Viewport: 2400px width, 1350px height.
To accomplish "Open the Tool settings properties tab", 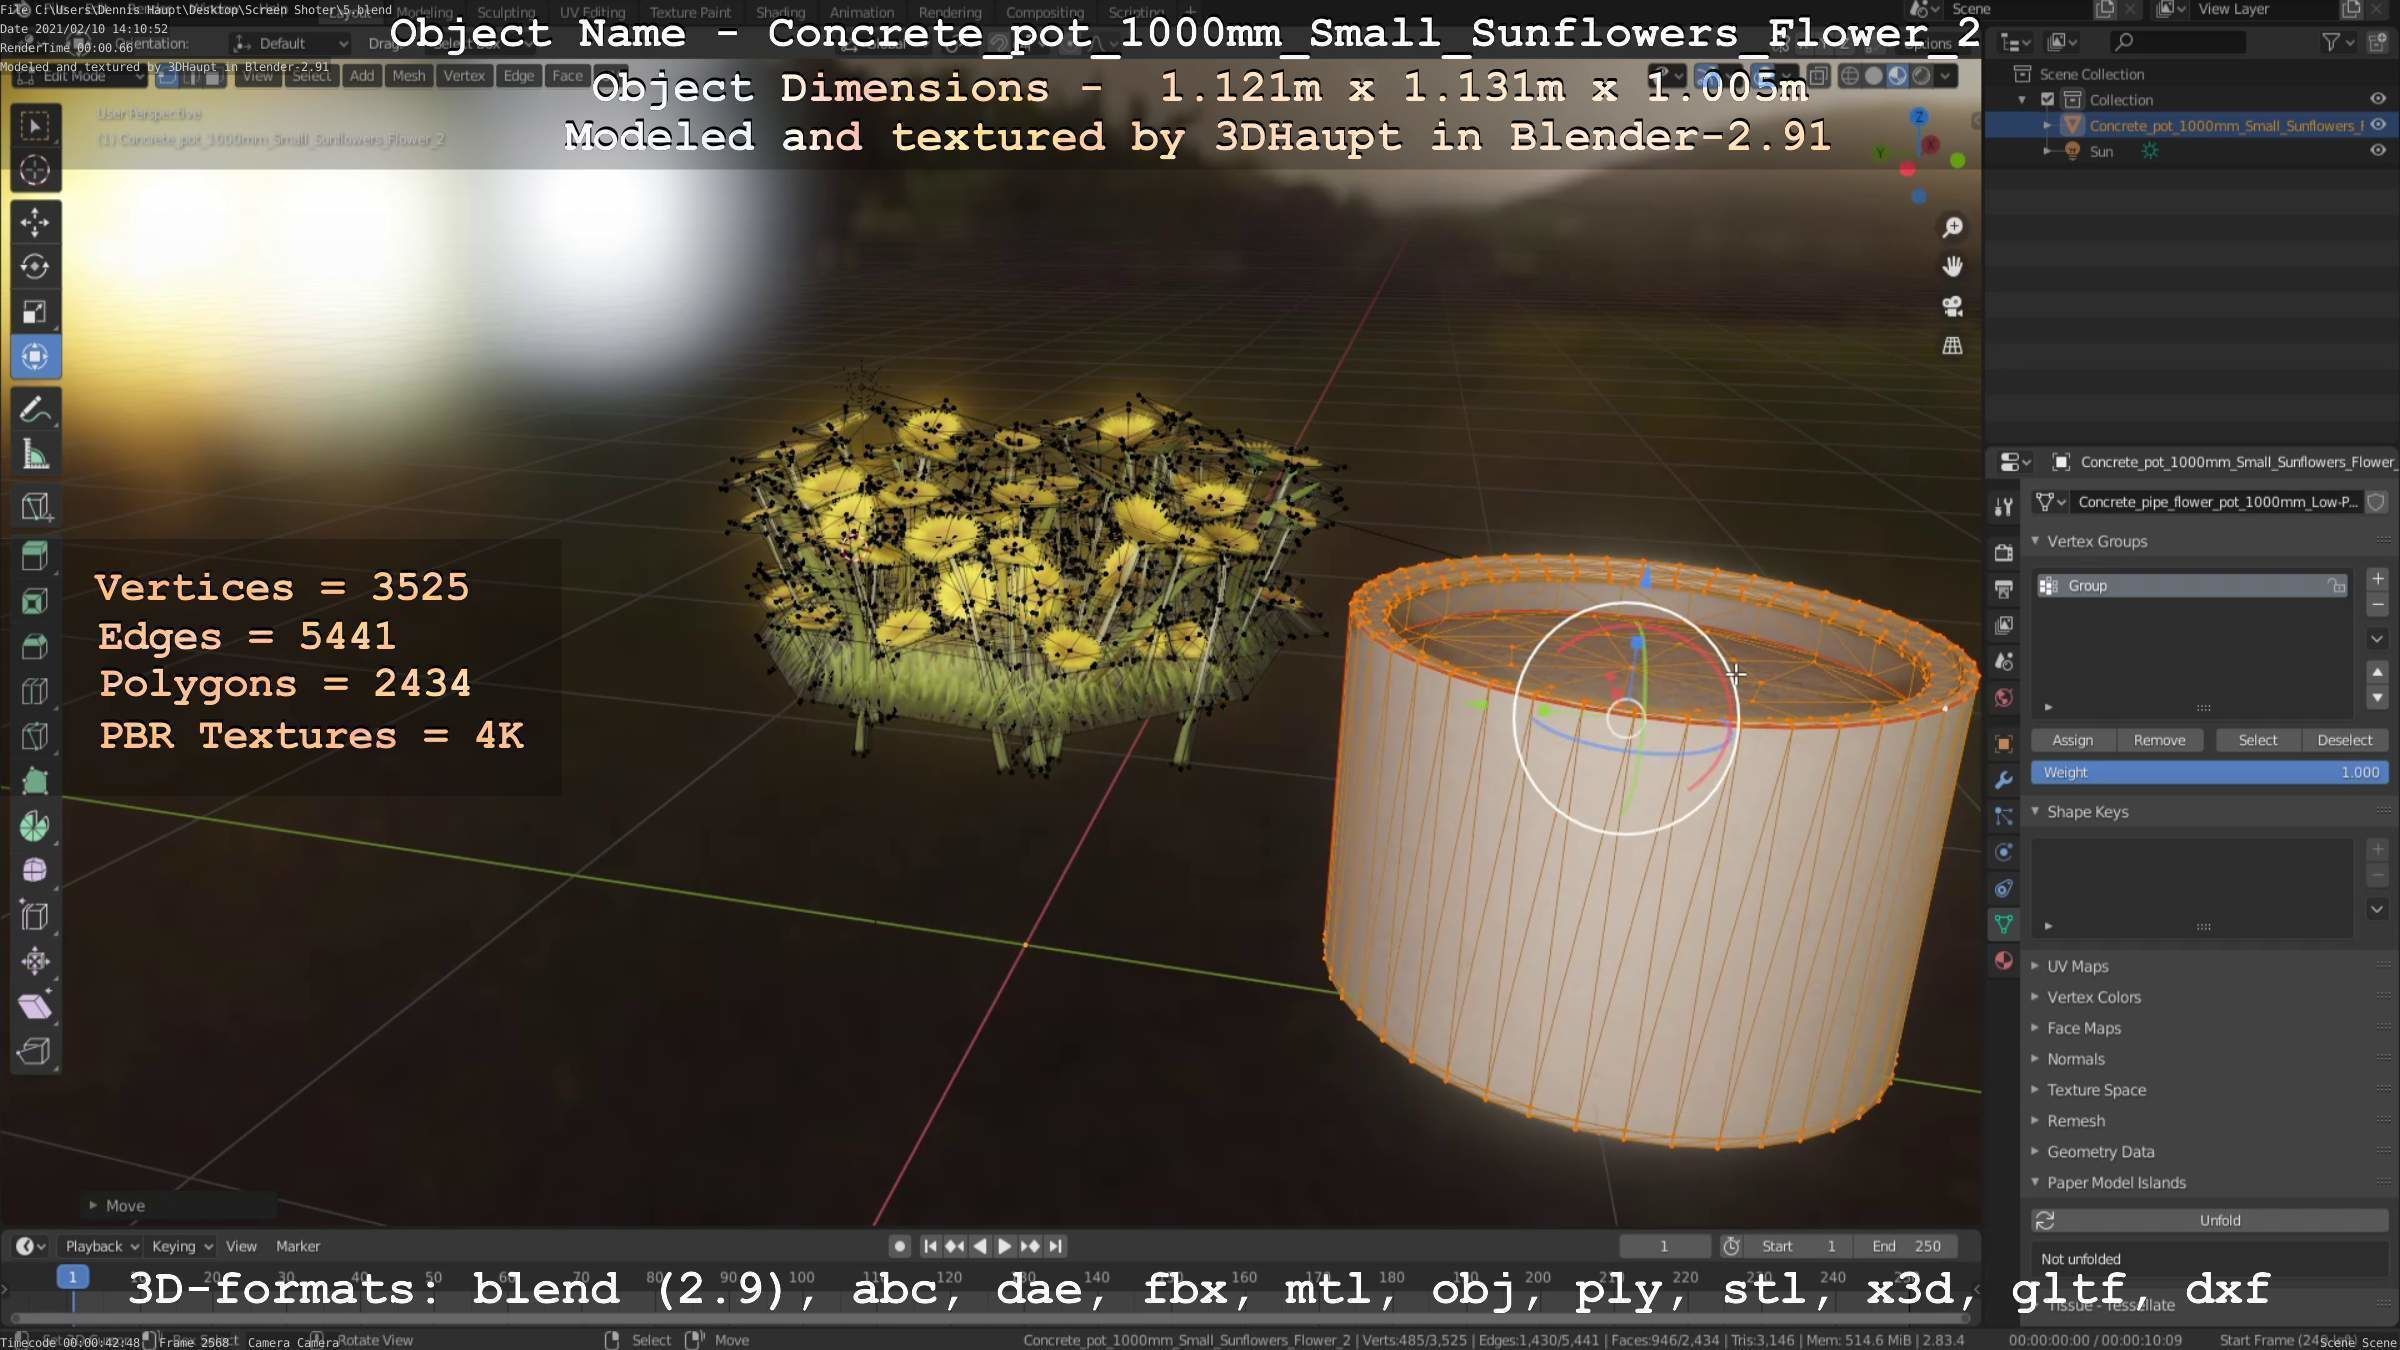I will 2004,507.
